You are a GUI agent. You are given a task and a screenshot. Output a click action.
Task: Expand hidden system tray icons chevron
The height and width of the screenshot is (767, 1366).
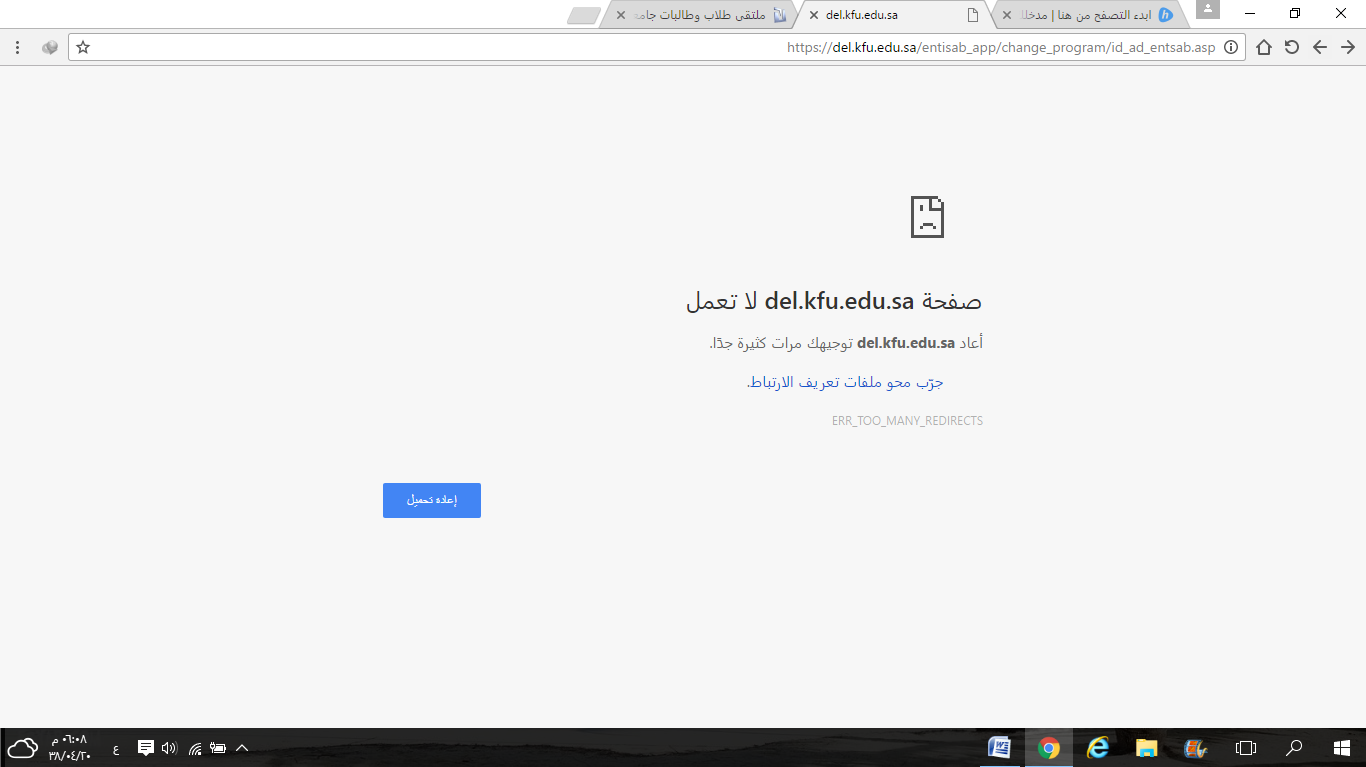pyautogui.click(x=242, y=748)
